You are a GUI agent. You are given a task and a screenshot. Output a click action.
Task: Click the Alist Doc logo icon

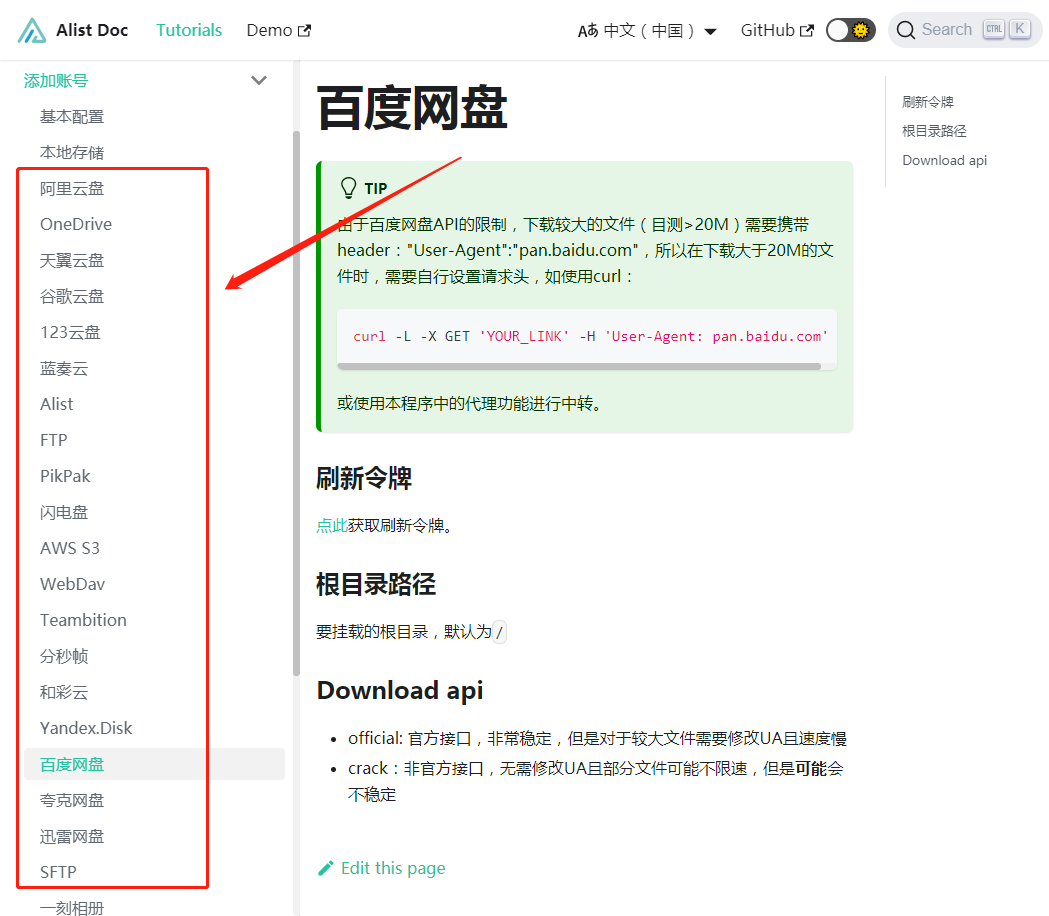(31, 30)
